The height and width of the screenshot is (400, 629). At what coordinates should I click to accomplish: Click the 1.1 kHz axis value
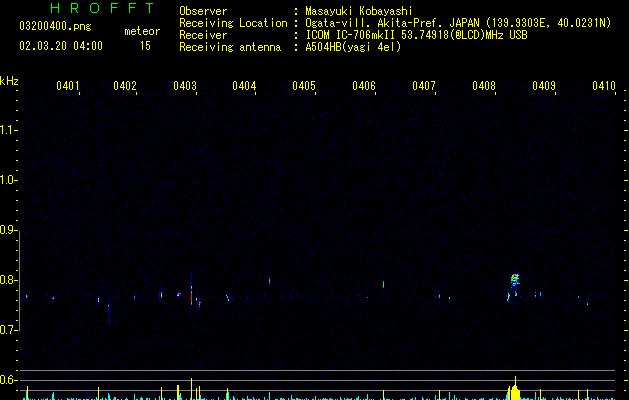tap(8, 130)
